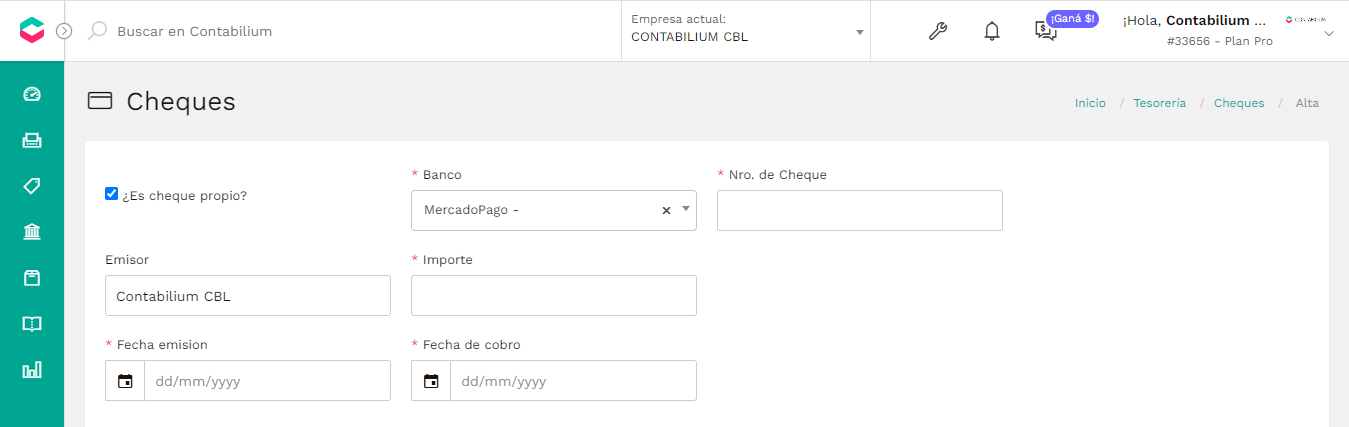Clear the MercadoPago bank selection
1349x427 pixels.
click(666, 211)
